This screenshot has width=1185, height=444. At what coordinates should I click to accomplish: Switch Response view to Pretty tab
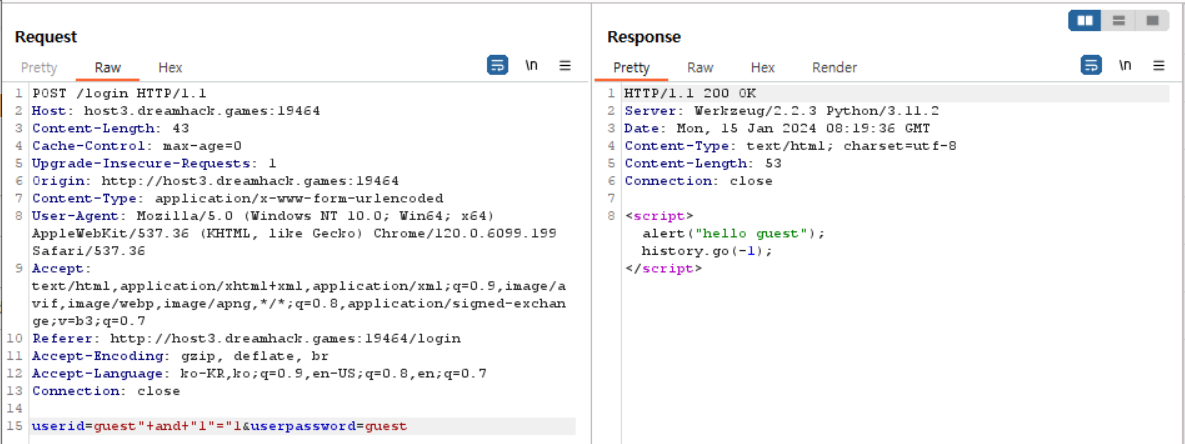[x=631, y=67]
